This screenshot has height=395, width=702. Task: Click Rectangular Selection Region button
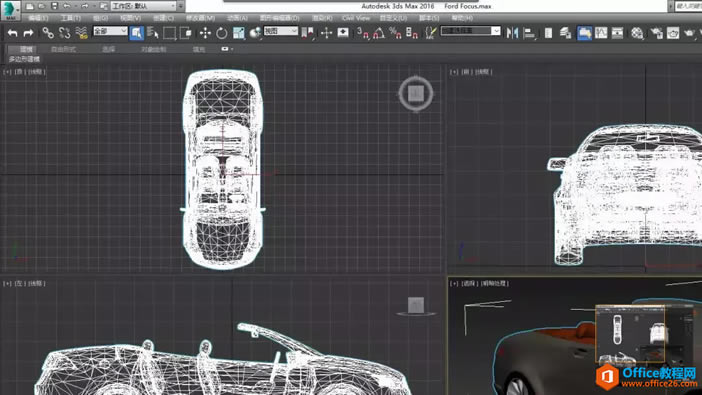(x=169, y=33)
